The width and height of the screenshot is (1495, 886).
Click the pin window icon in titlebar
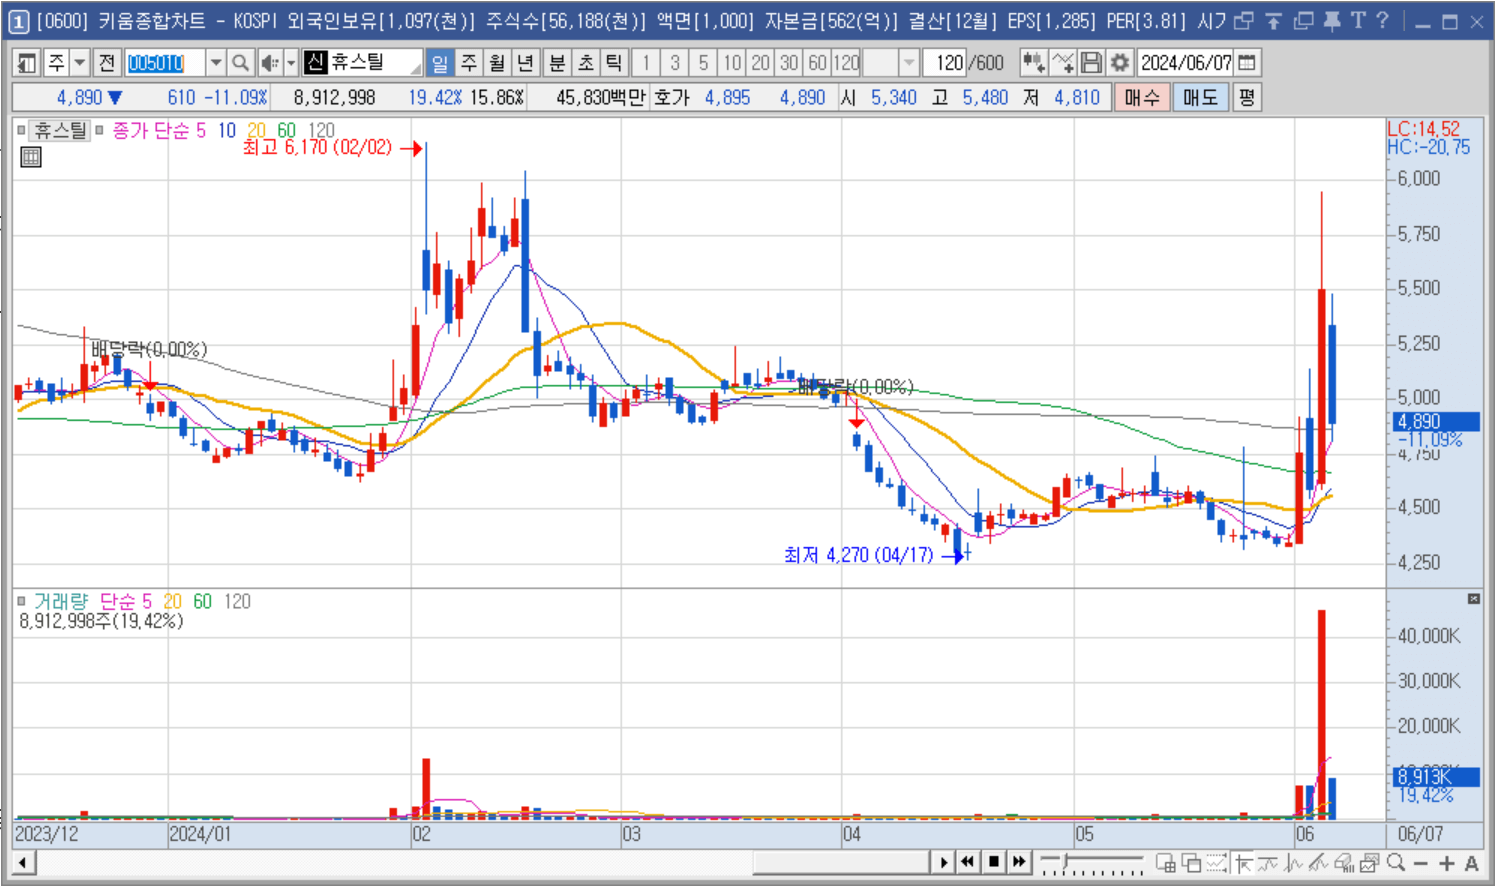tap(1331, 21)
